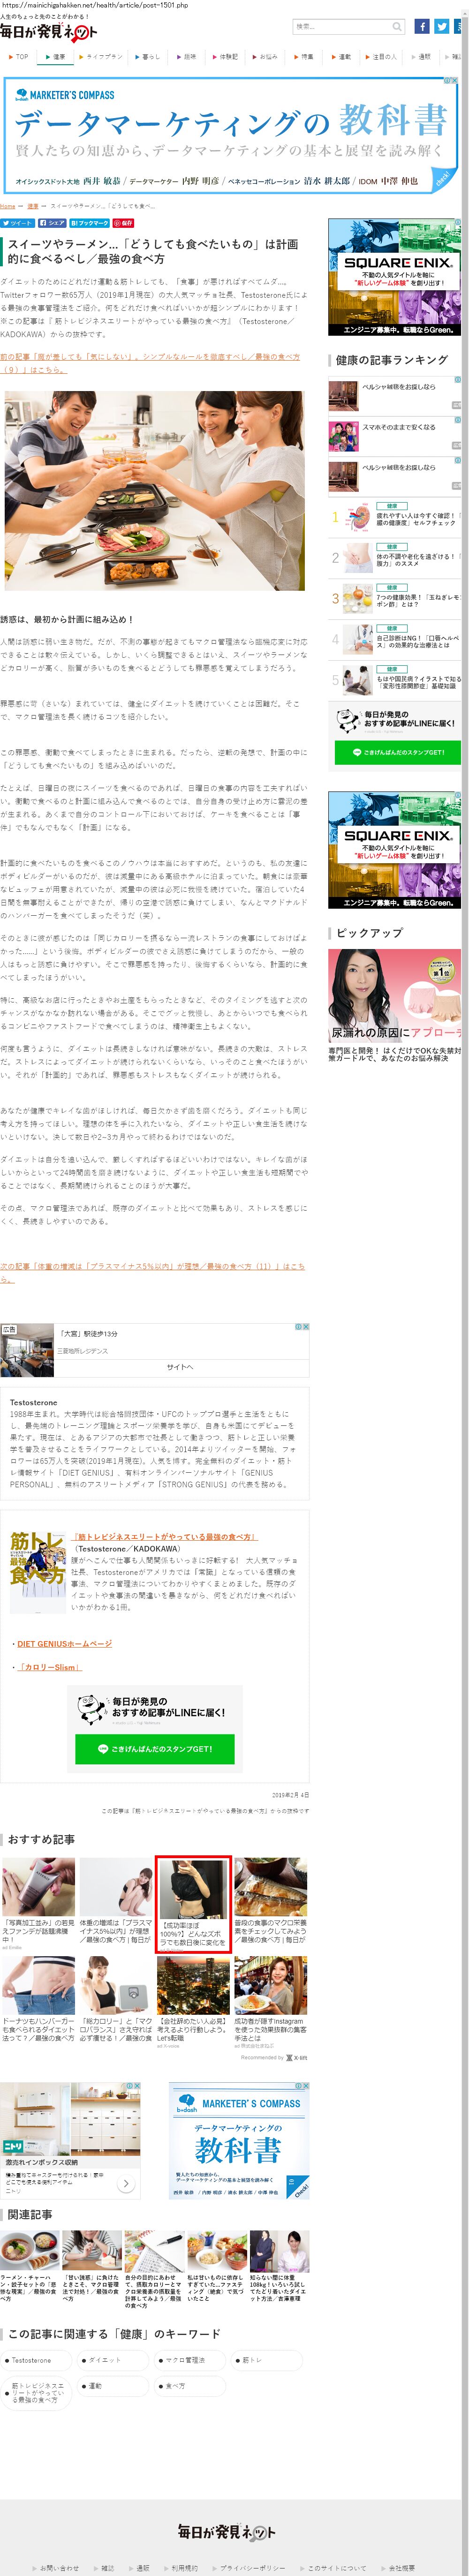
Task: Open the ライフプラン navigation tab
Action: click(101, 57)
